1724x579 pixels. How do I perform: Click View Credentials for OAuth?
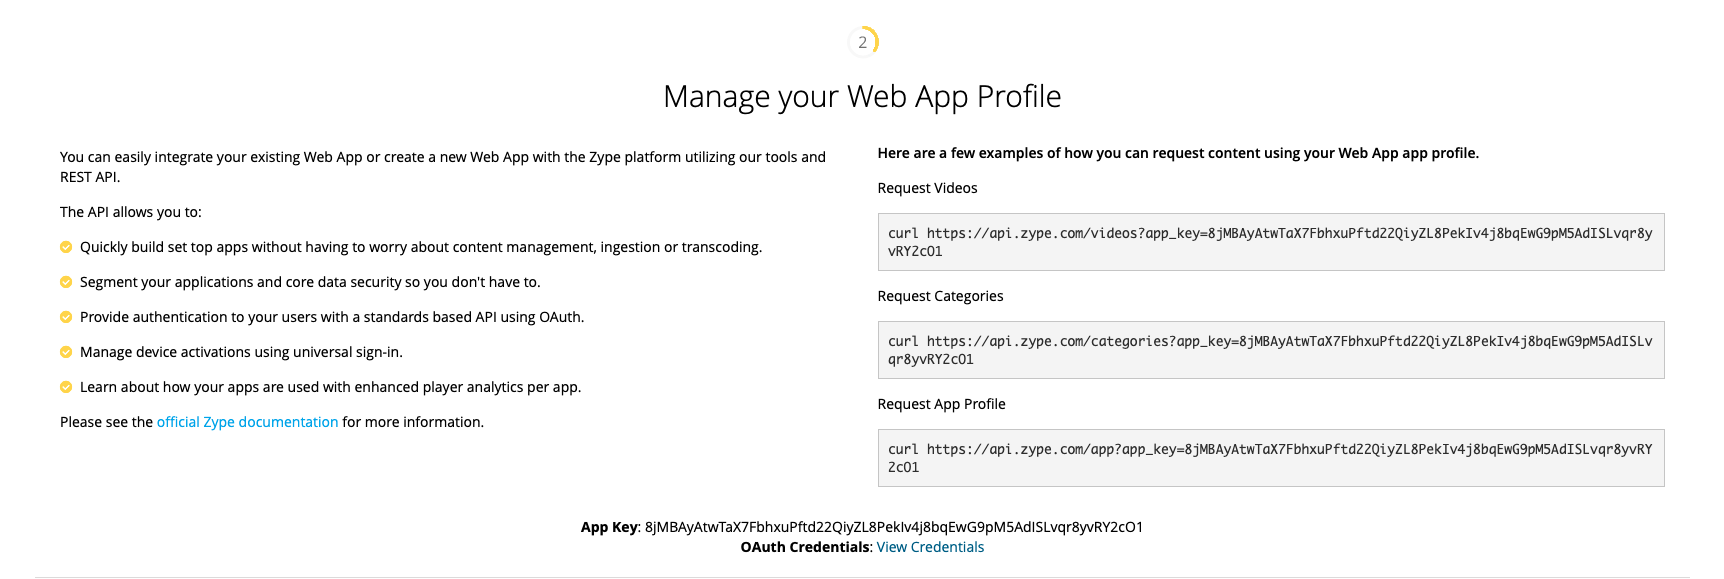pyautogui.click(x=930, y=547)
